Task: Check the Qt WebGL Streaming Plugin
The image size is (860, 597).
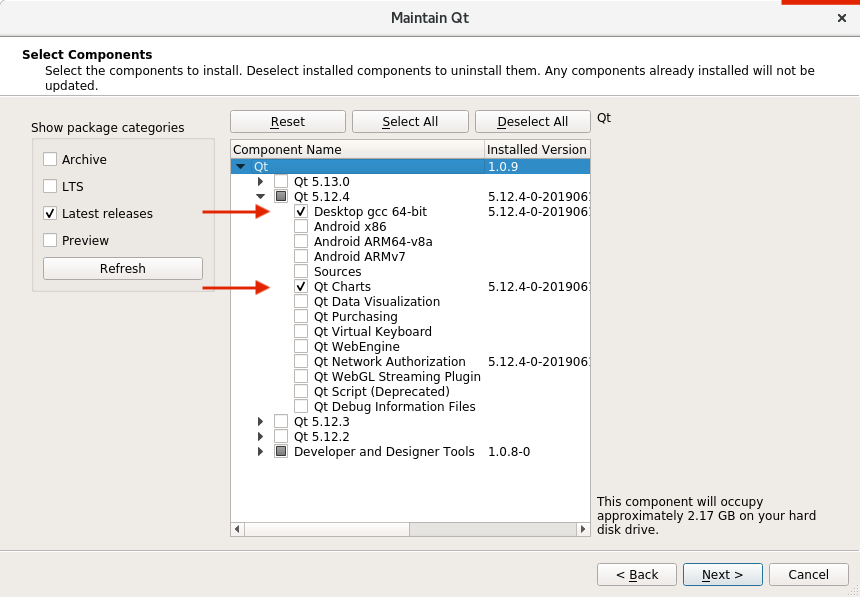Action: pyautogui.click(x=301, y=376)
